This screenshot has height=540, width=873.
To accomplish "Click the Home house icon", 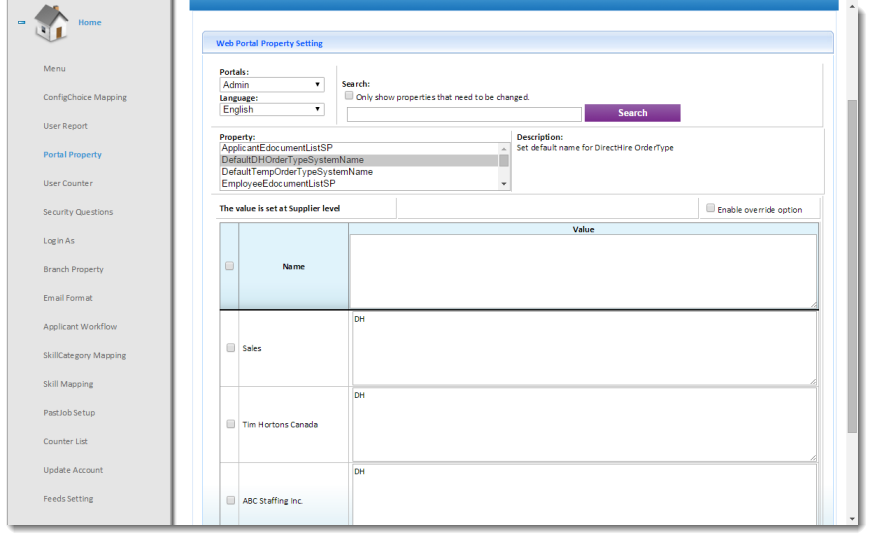I will pos(51,24).
